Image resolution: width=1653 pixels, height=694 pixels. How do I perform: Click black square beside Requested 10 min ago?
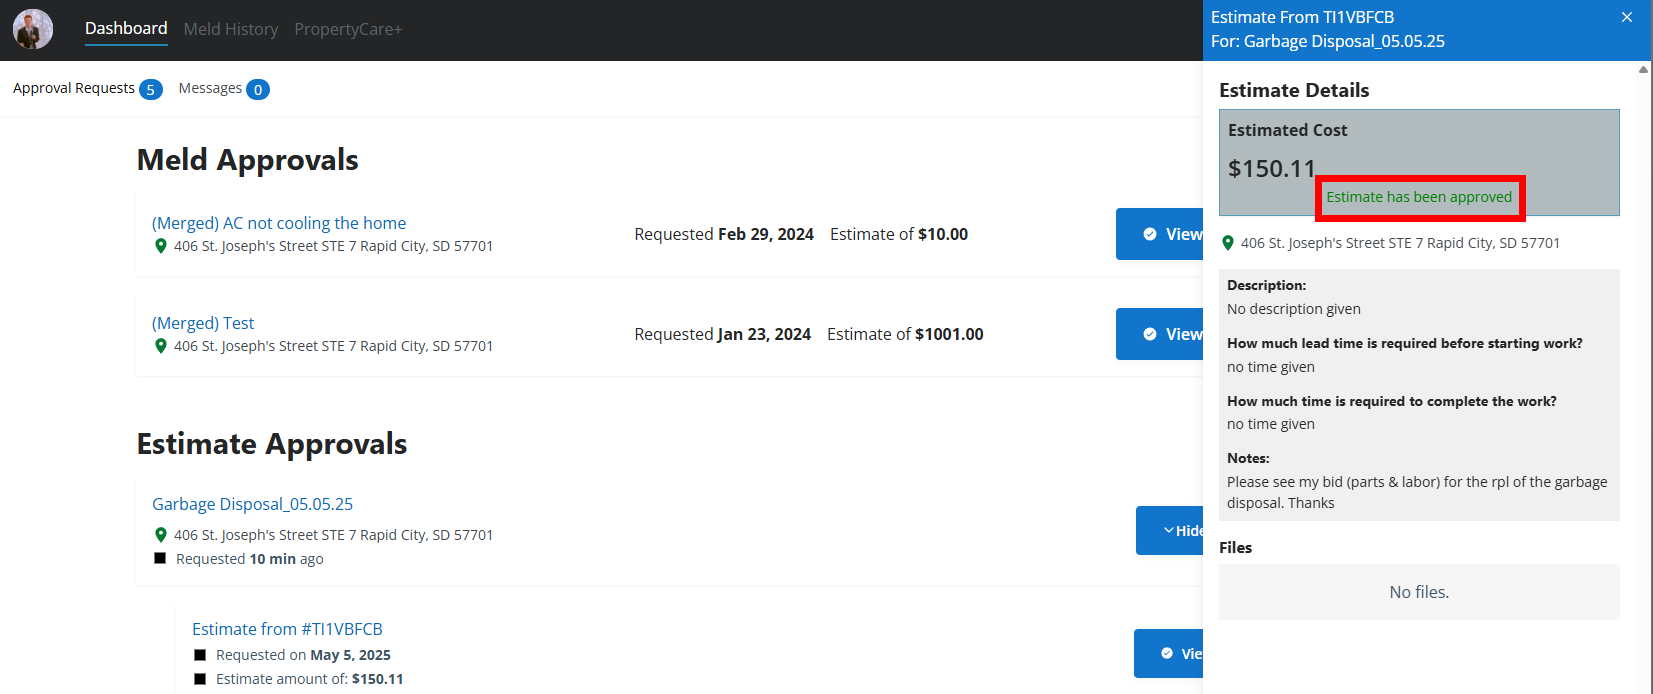160,558
